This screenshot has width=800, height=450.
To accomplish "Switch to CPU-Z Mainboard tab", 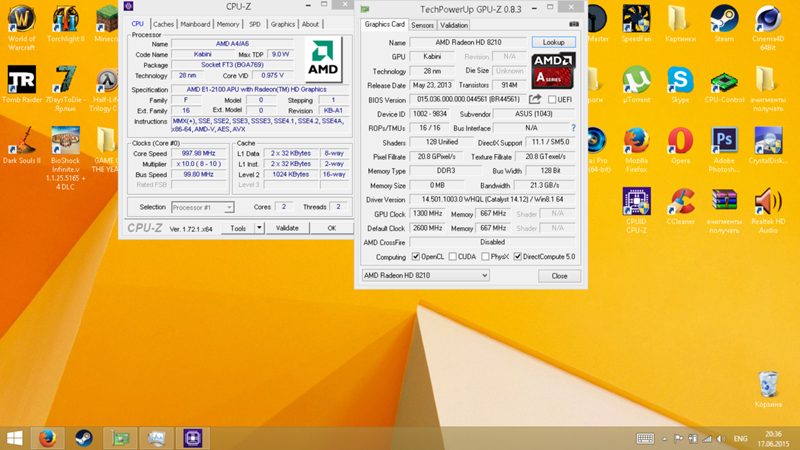I will pyautogui.click(x=195, y=24).
